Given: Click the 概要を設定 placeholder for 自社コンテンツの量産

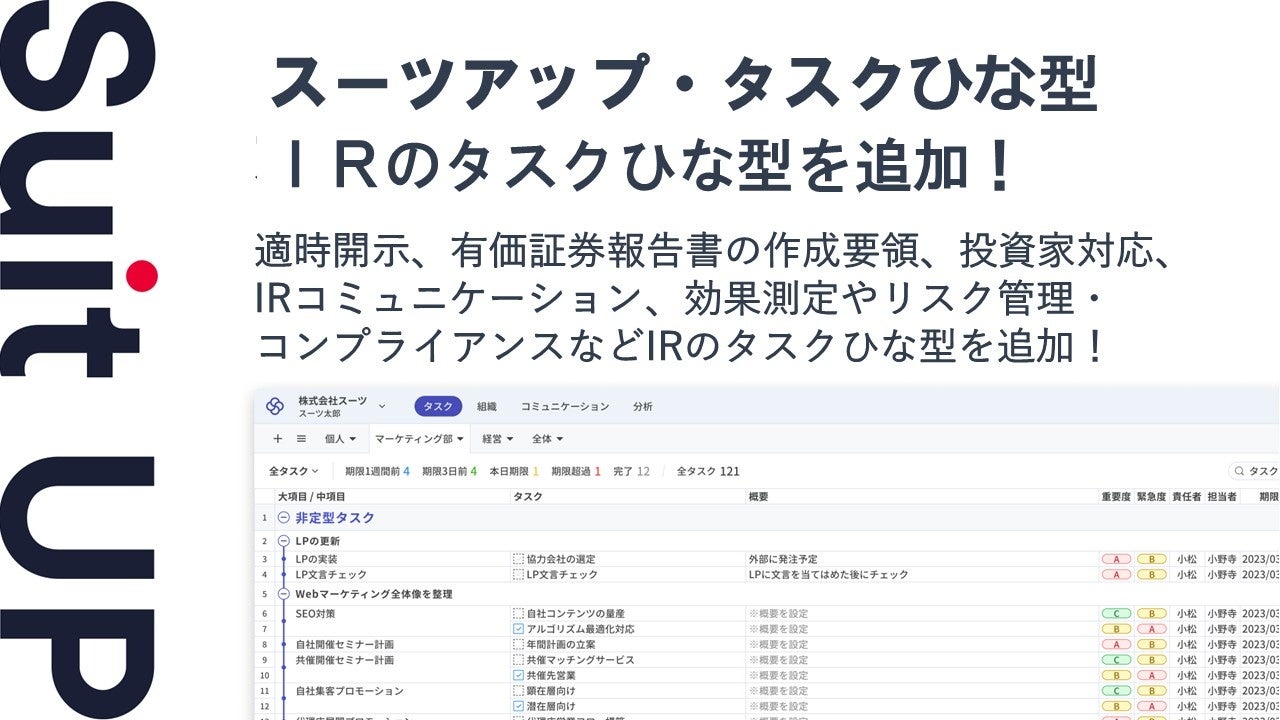Looking at the screenshot, I should (x=778, y=613).
